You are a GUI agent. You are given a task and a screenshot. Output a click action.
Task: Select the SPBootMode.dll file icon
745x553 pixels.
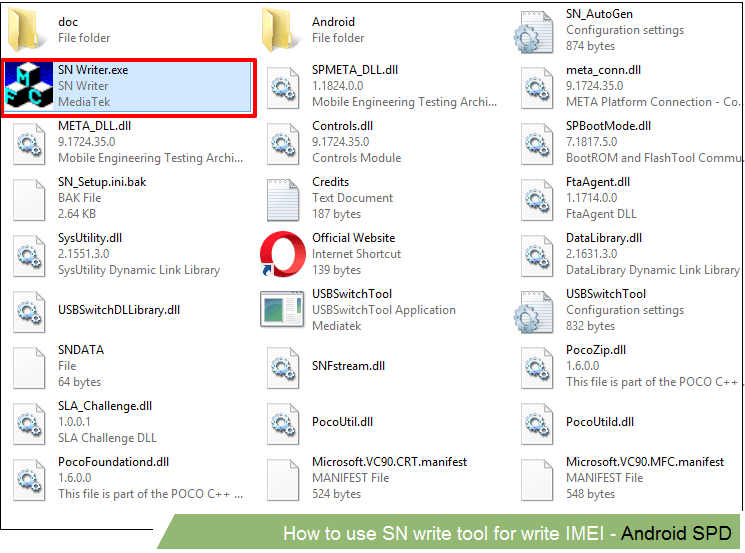pos(537,144)
